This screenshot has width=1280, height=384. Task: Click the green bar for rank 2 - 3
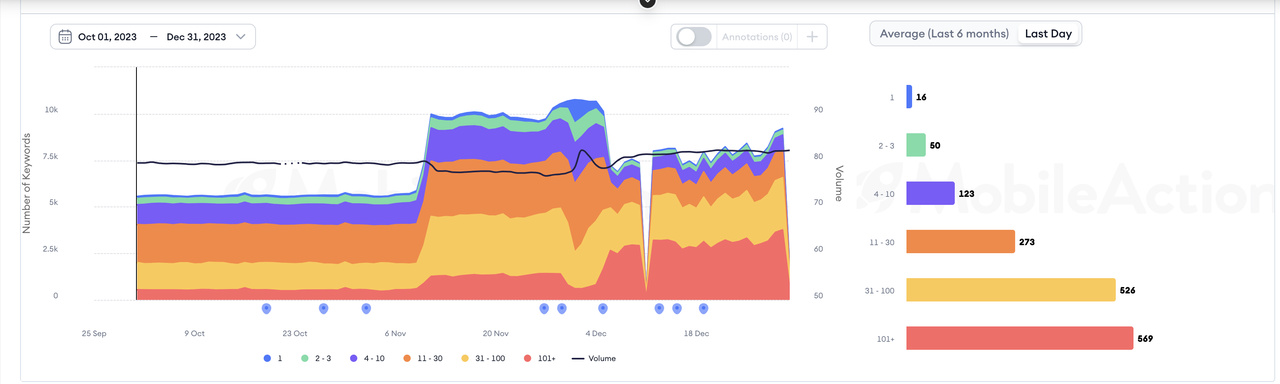(x=916, y=145)
